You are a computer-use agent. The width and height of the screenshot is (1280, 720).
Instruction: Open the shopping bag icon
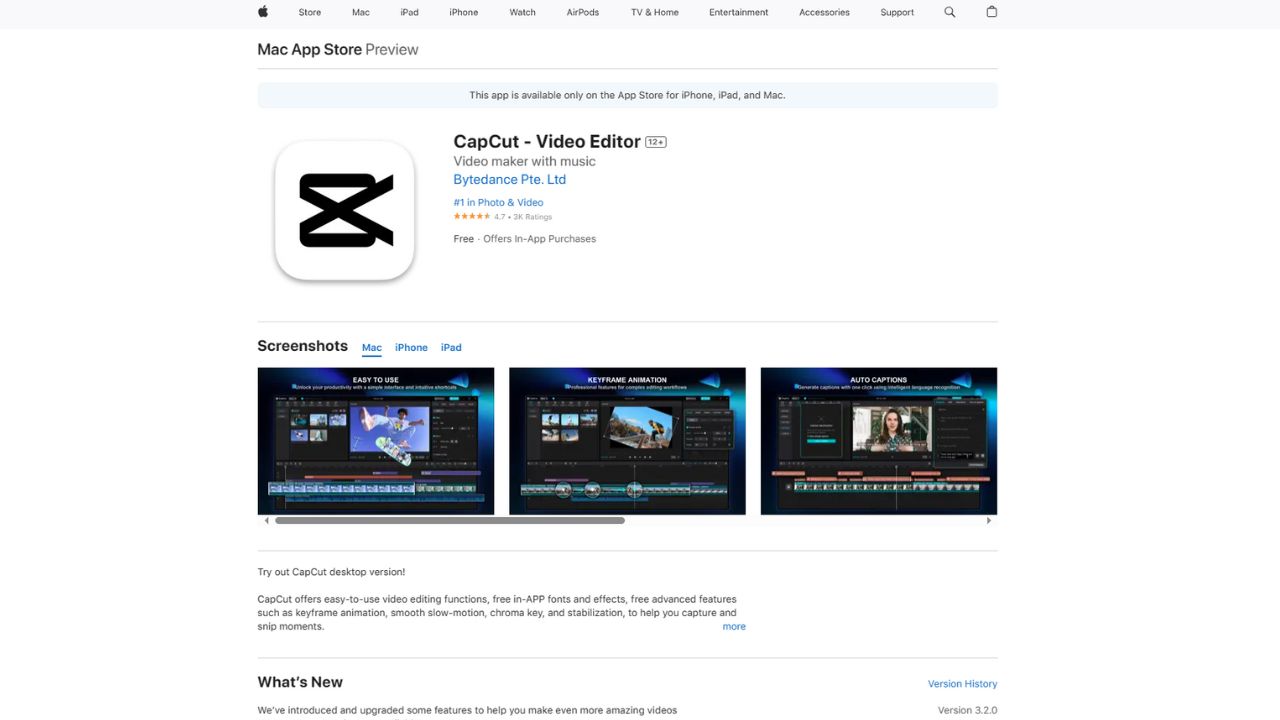(992, 12)
